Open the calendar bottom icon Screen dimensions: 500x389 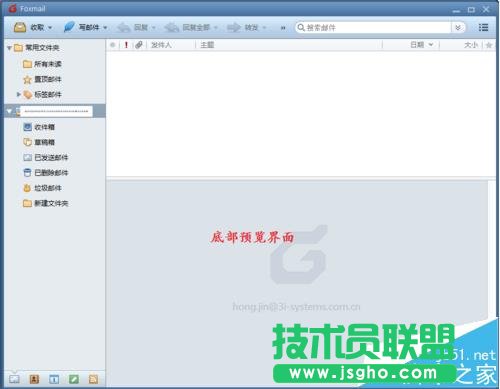54,379
